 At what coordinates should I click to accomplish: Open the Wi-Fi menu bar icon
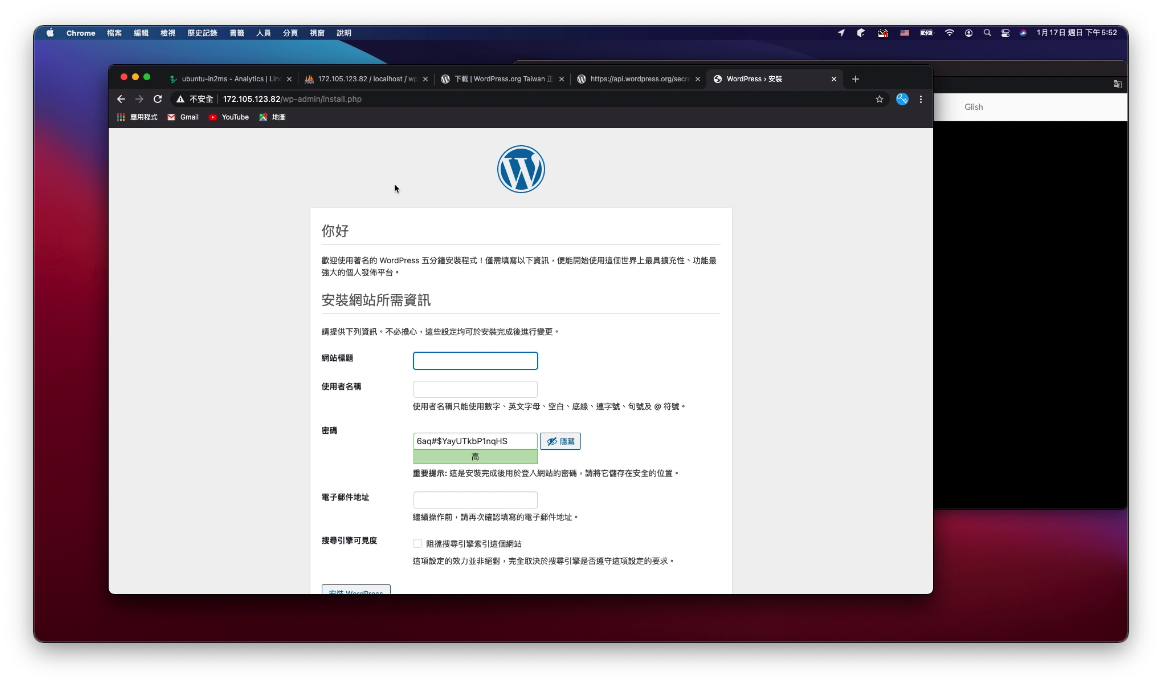pos(949,33)
